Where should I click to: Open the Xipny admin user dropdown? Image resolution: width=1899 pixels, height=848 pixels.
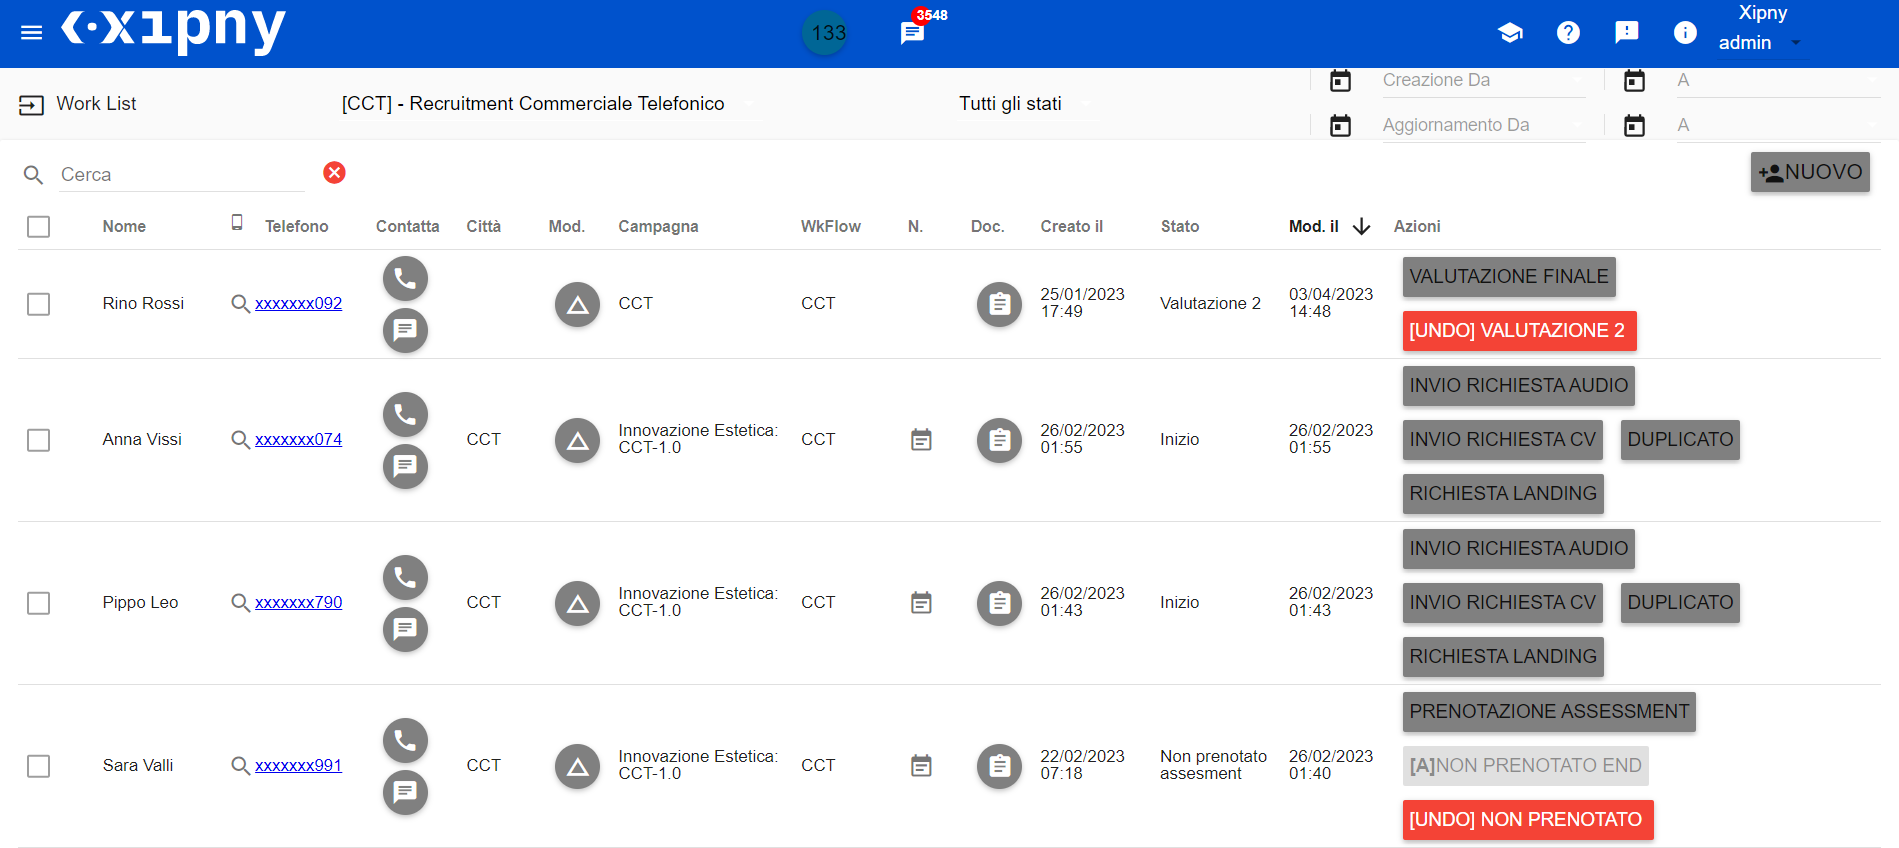[x=1761, y=43]
